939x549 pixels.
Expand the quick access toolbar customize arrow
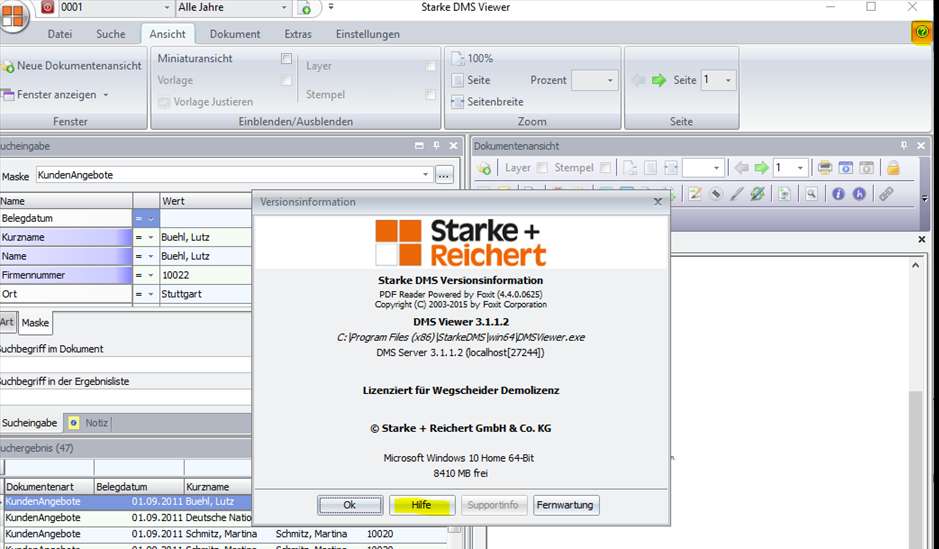click(x=331, y=8)
